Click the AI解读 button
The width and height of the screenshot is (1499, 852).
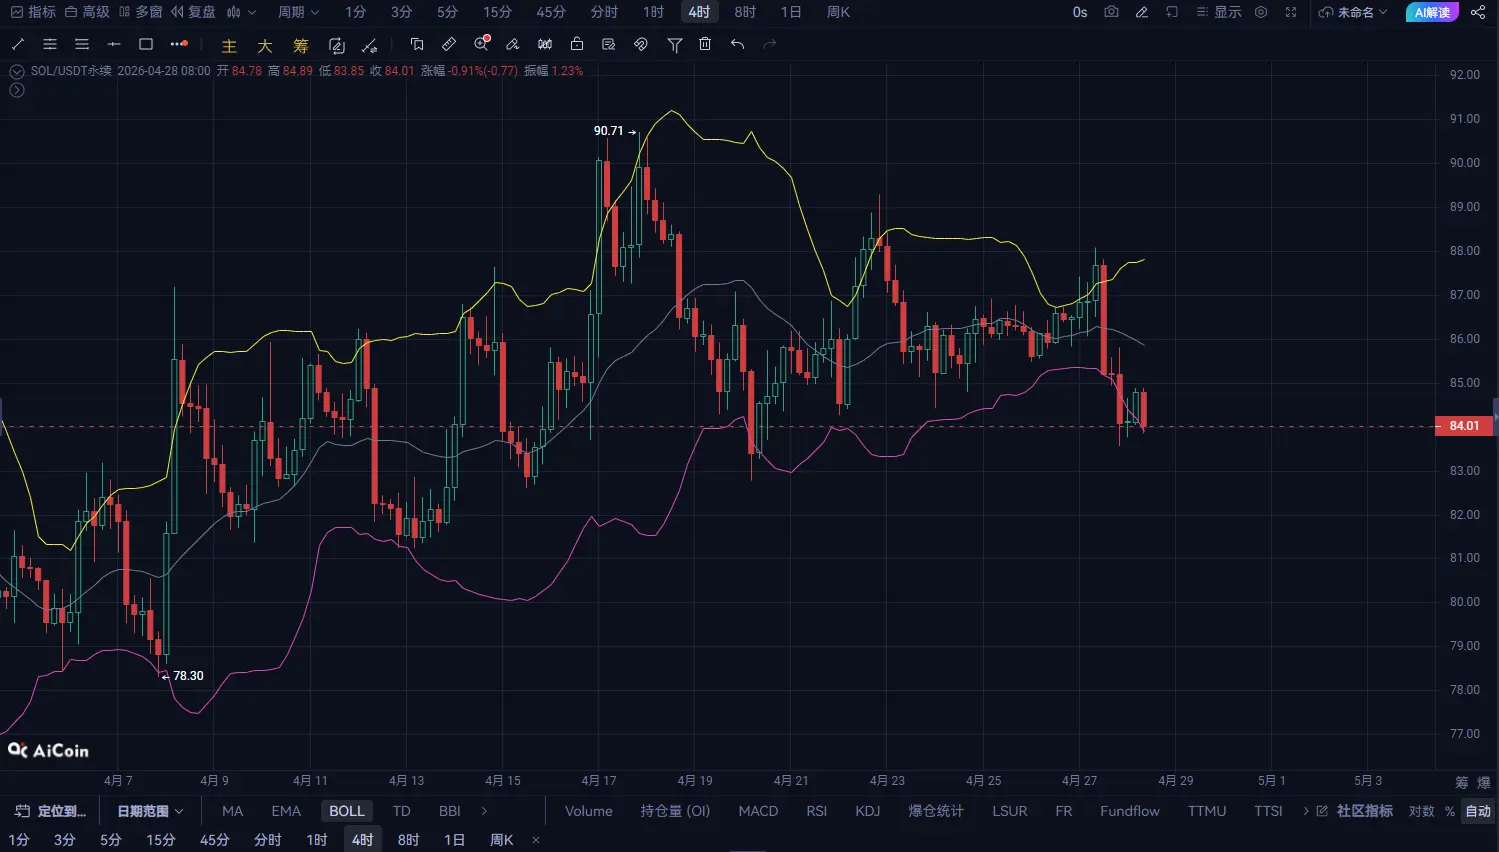(1432, 12)
